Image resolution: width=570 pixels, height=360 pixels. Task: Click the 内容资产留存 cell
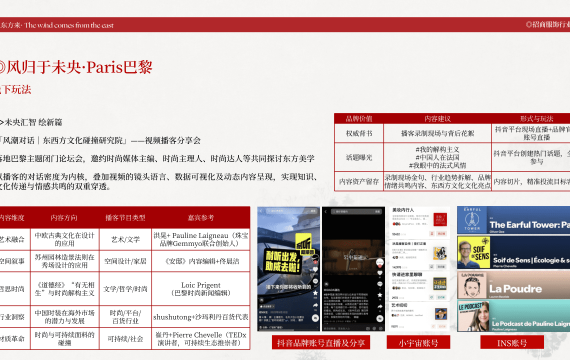tap(359, 181)
